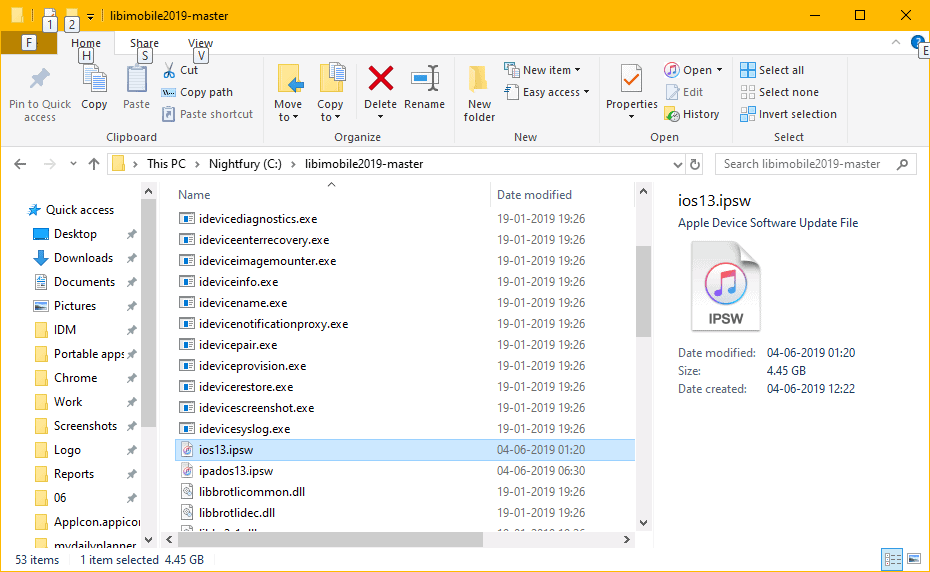Click the Cut scissors command
930x572 pixels.
click(x=180, y=70)
